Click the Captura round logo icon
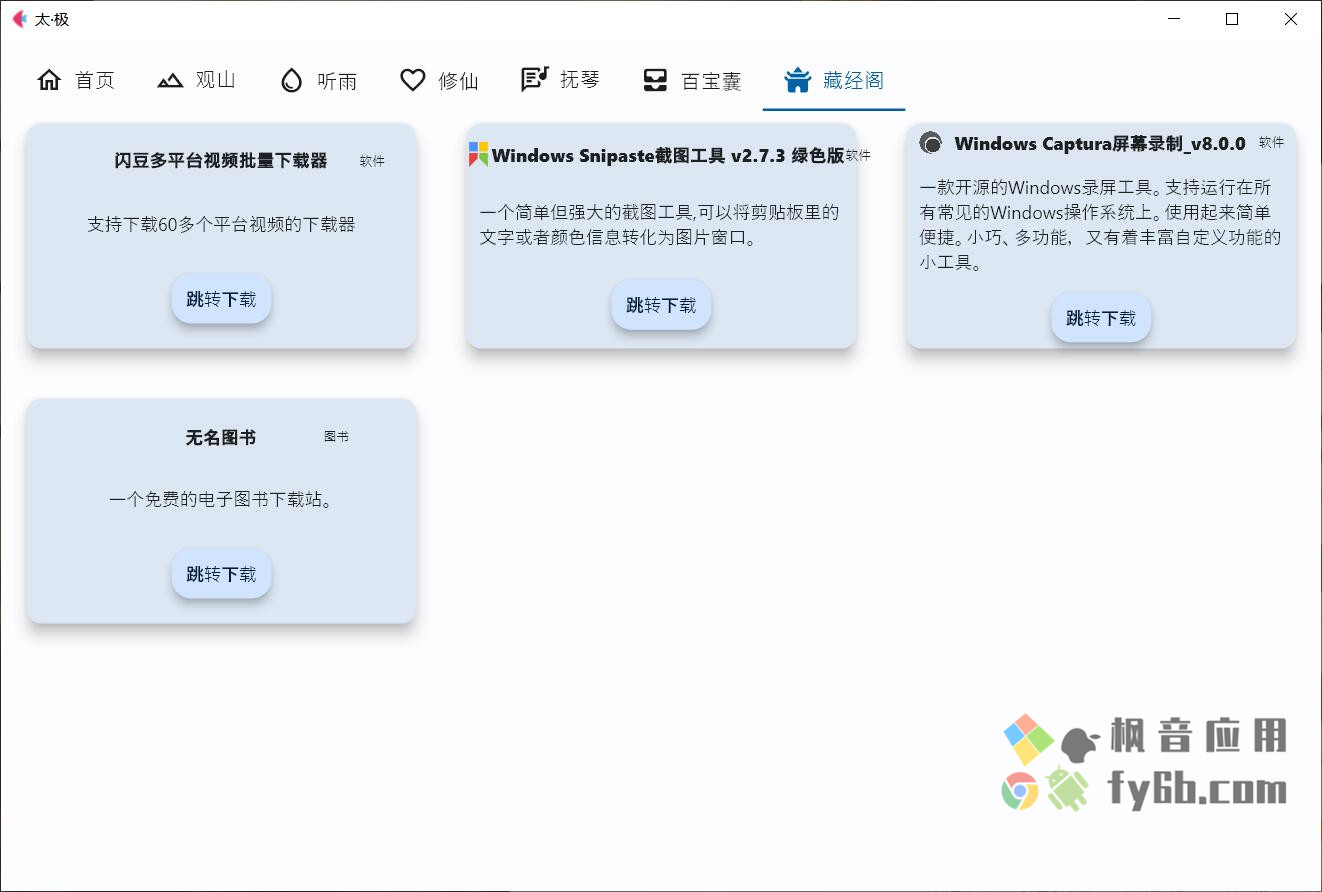The height and width of the screenshot is (892, 1322). tap(930, 143)
